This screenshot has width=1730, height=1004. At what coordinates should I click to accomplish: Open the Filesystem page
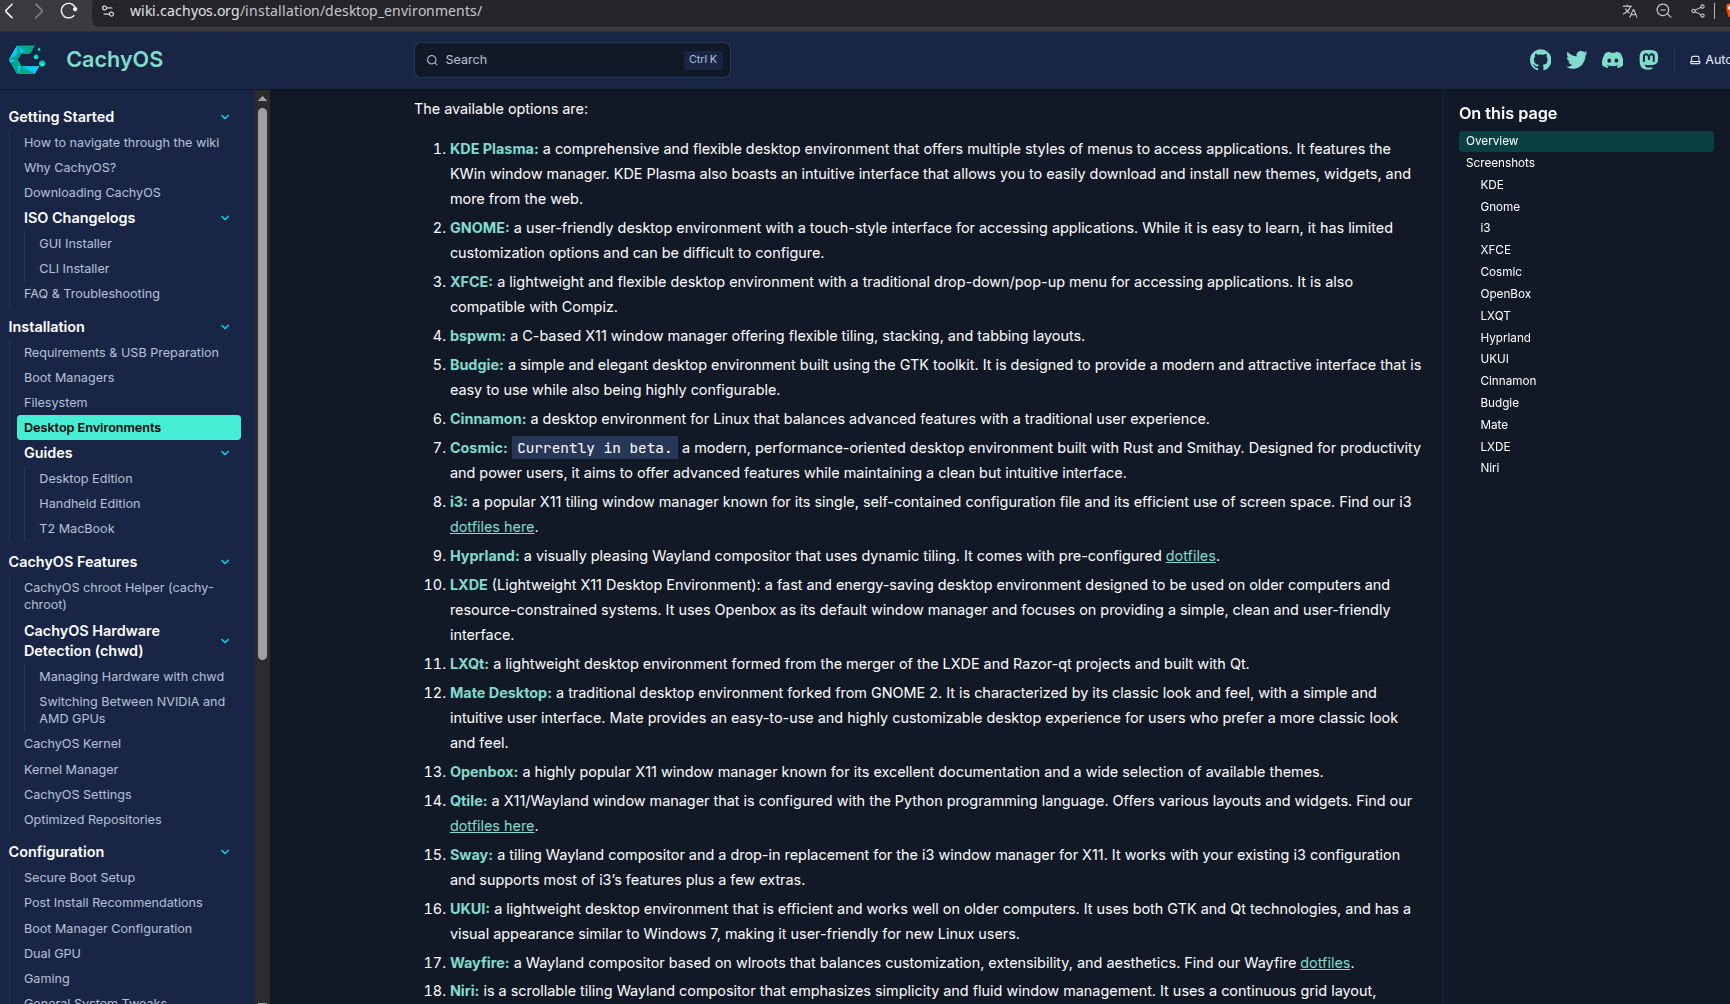(x=56, y=403)
